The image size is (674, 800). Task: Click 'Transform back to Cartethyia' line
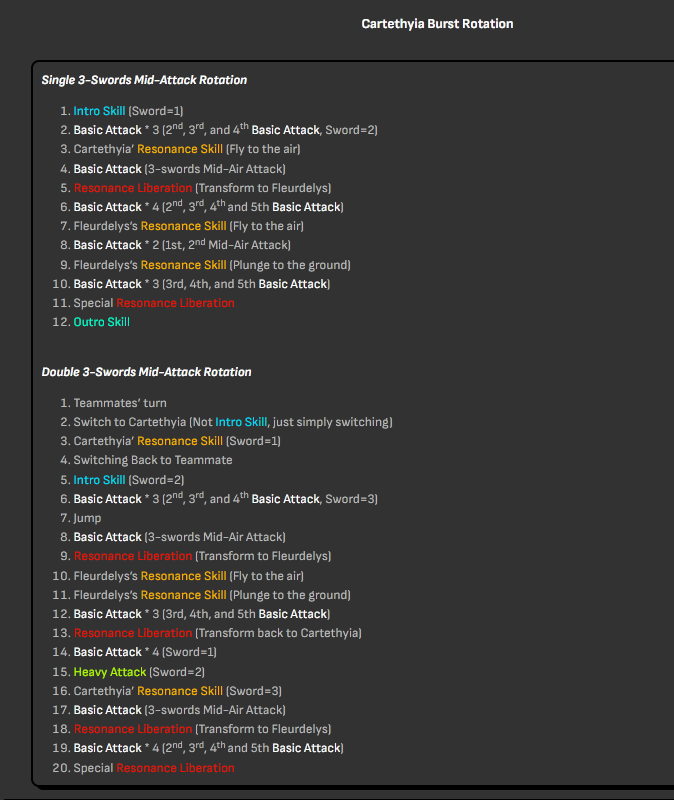tap(217, 633)
